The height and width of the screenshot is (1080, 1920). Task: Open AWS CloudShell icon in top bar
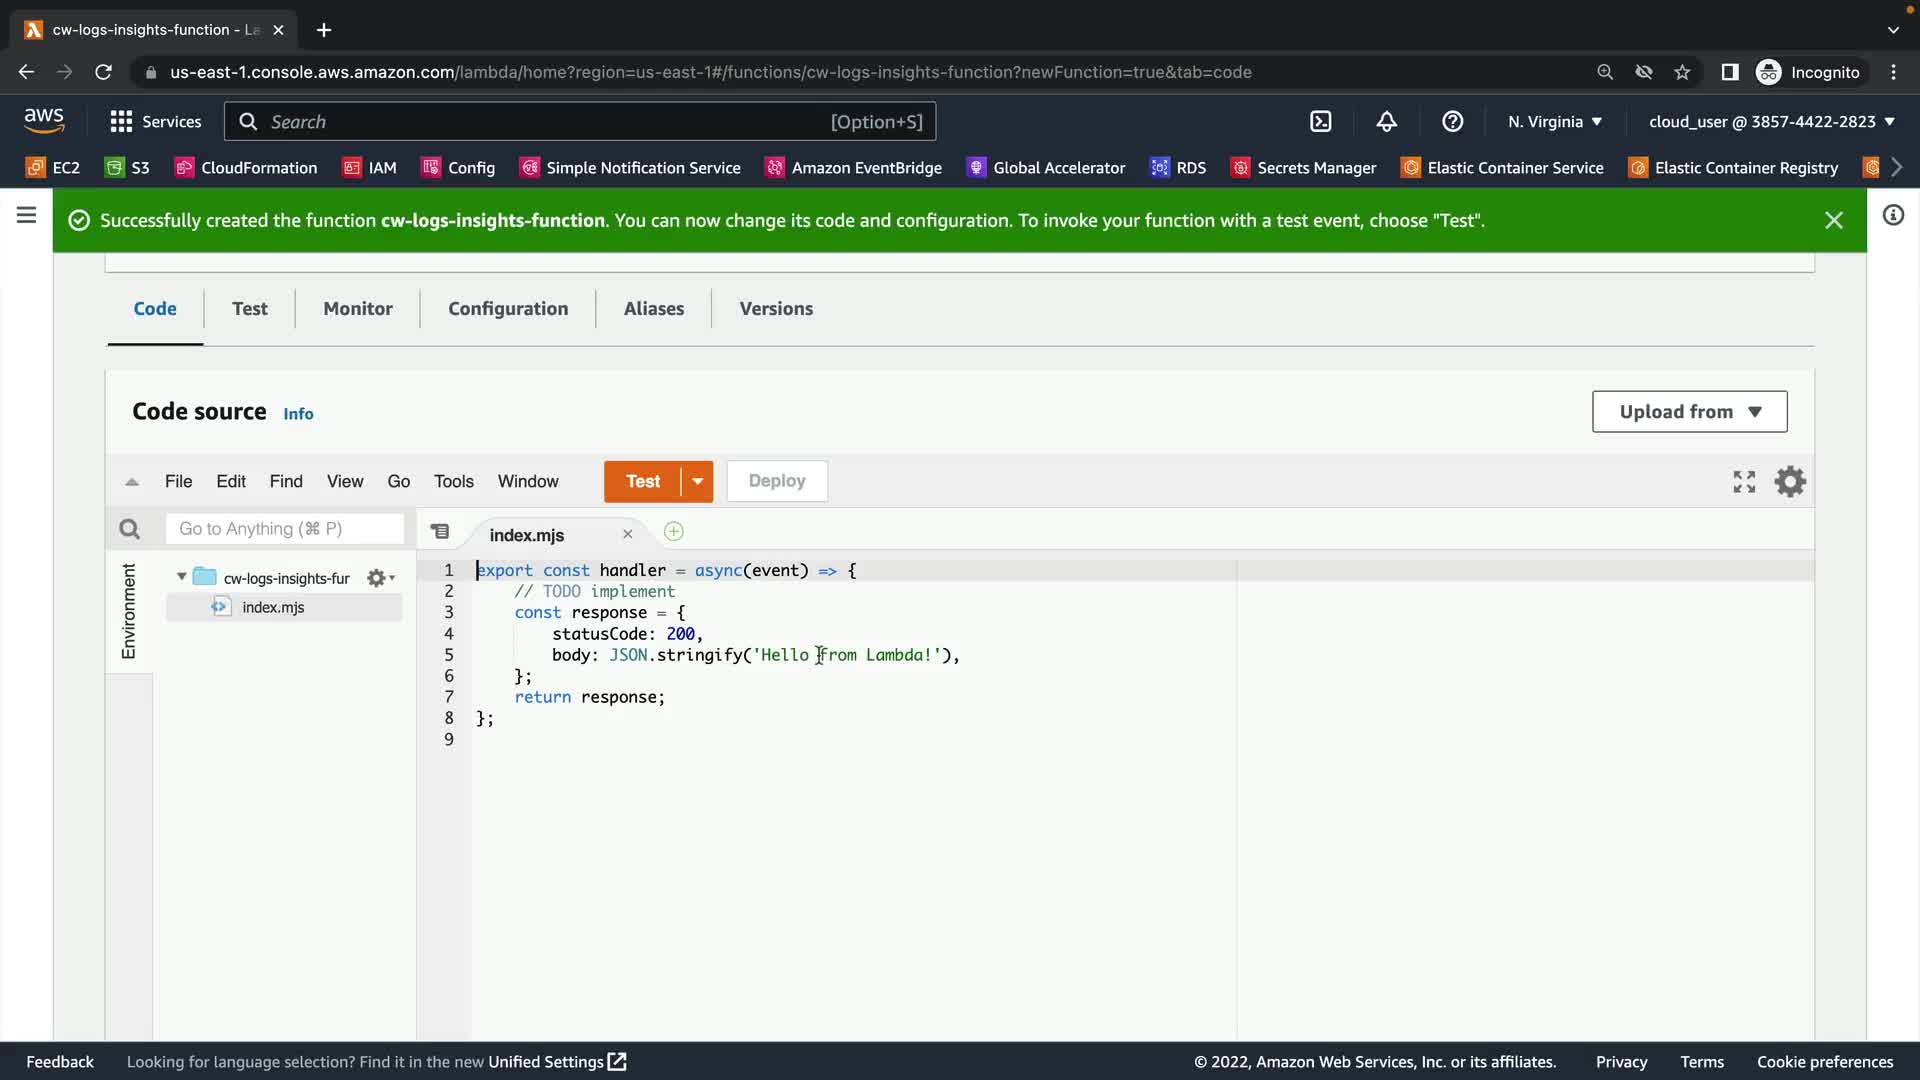coord(1320,122)
